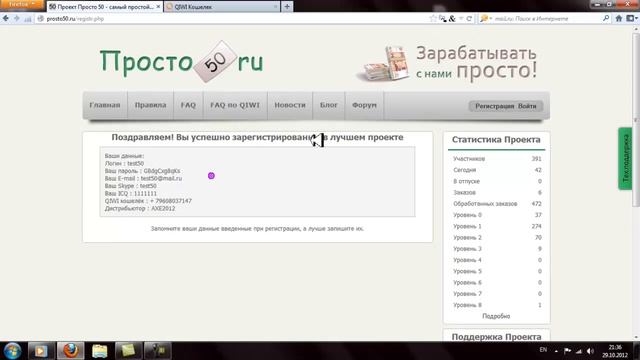The image size is (640, 360).
Task: Open the Firefox menu button
Action: pyautogui.click(x=22, y=4)
